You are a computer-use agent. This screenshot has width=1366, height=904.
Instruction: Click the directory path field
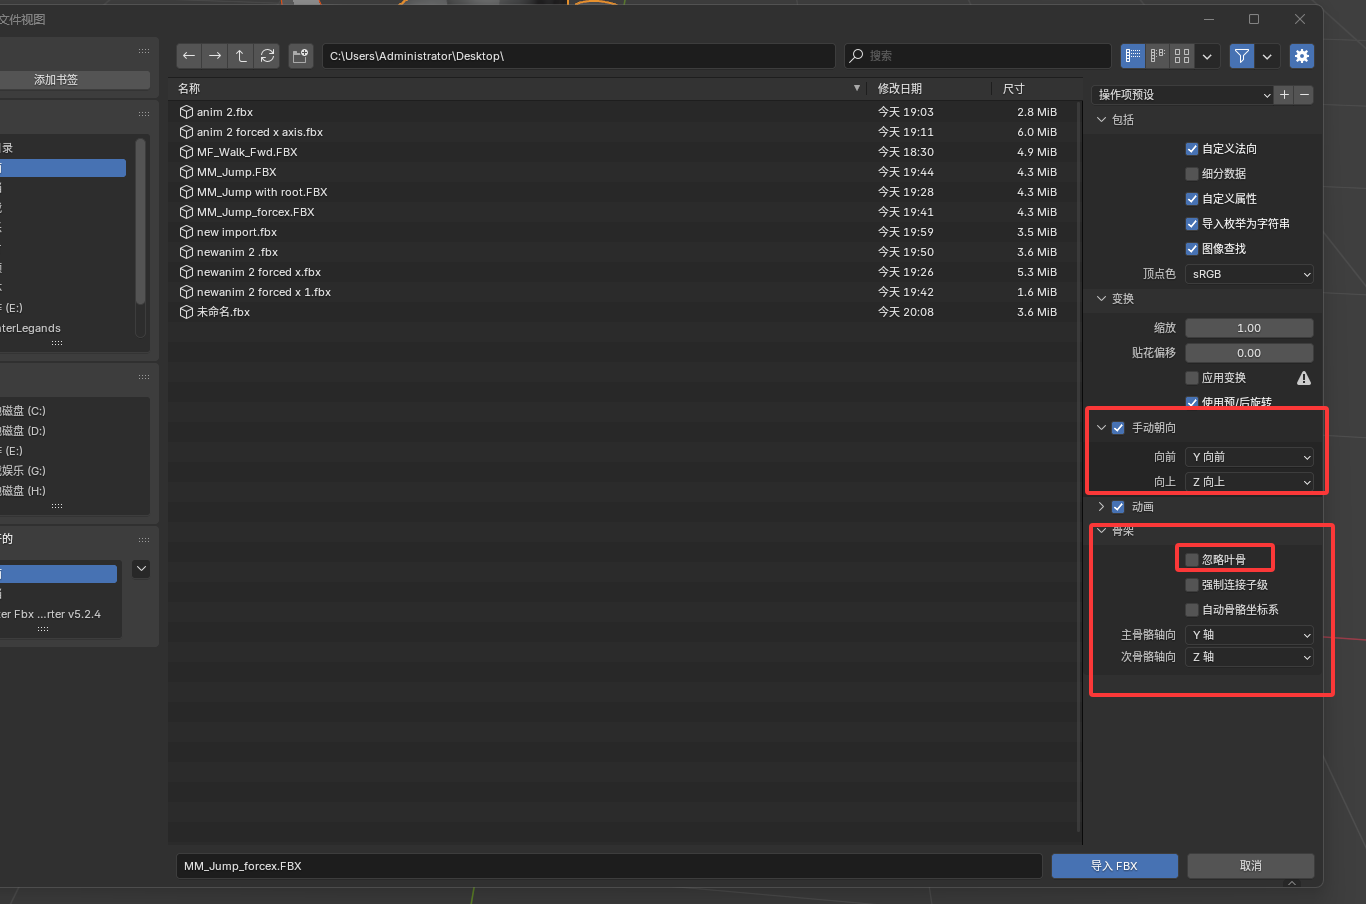coord(578,56)
